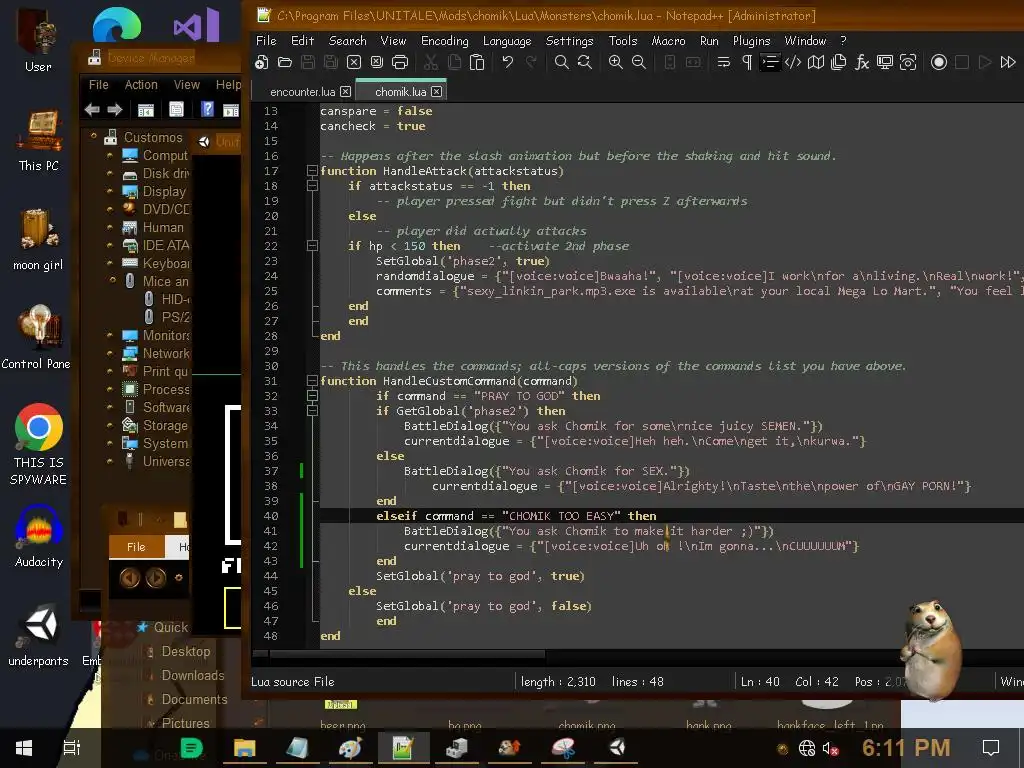Switch to the encounter.lua tab
Viewport: 1024px width, 768px height.
click(x=302, y=92)
